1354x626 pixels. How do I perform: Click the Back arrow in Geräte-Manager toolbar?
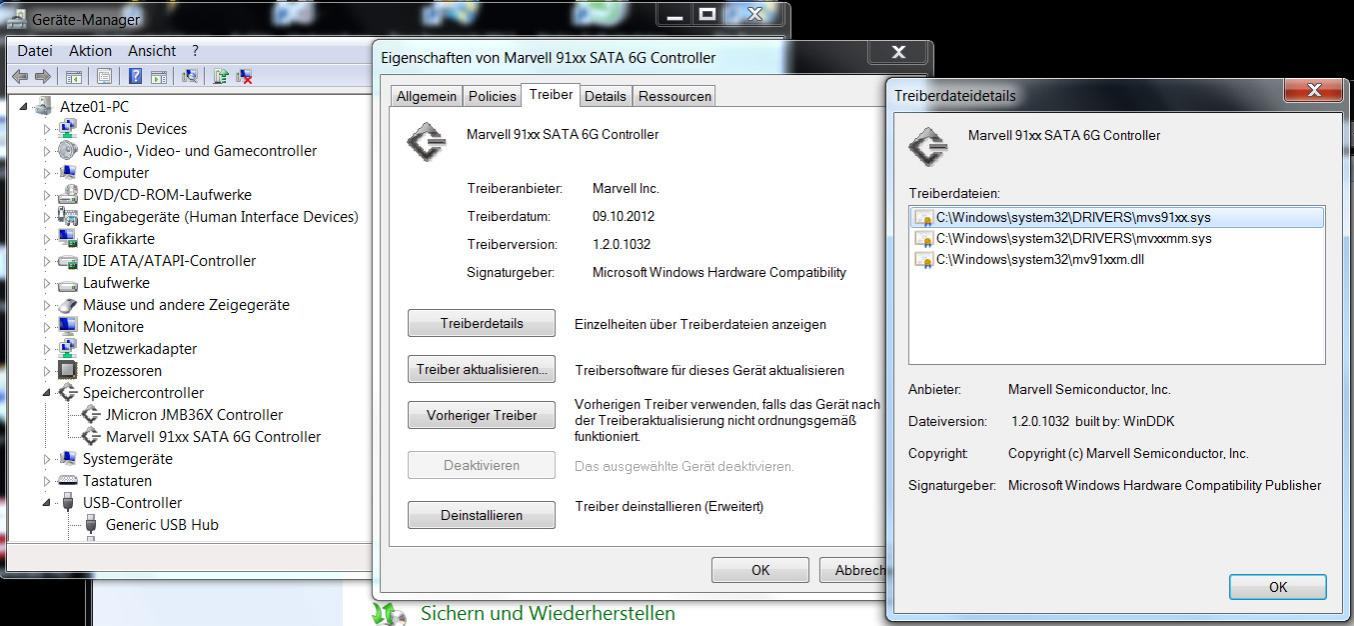(x=20, y=76)
